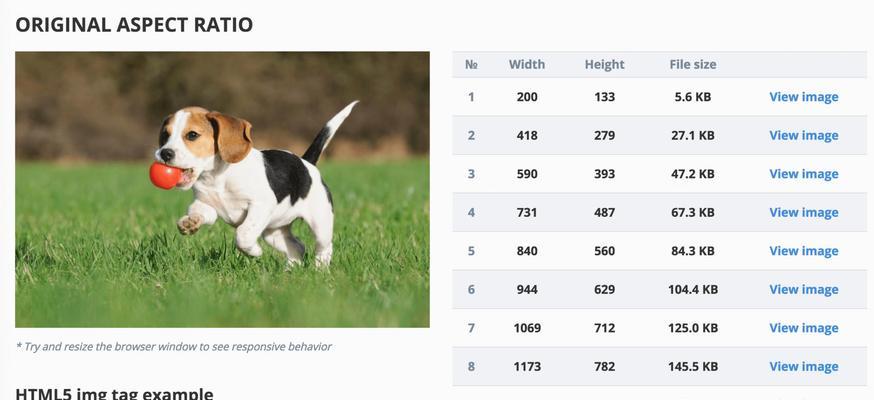Click the Width column header
Screen dimensions: 874x400
pyautogui.click(x=527, y=65)
